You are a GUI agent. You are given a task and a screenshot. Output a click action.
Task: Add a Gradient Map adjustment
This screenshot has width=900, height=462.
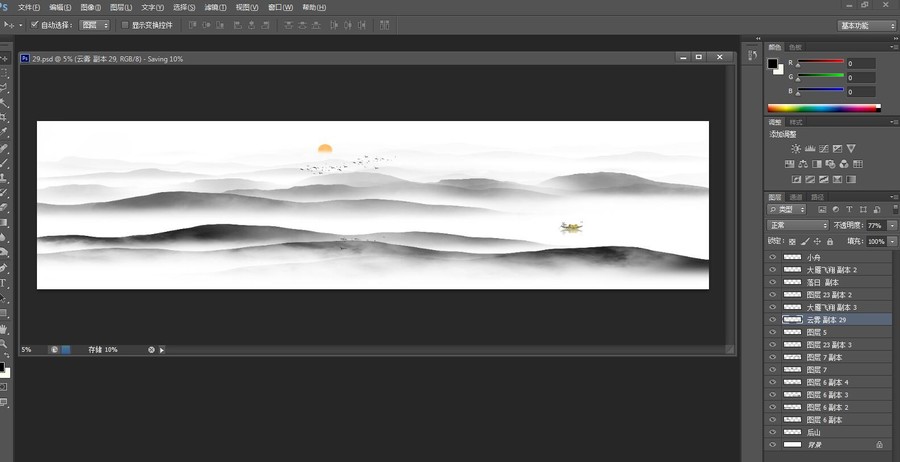[x=851, y=180]
